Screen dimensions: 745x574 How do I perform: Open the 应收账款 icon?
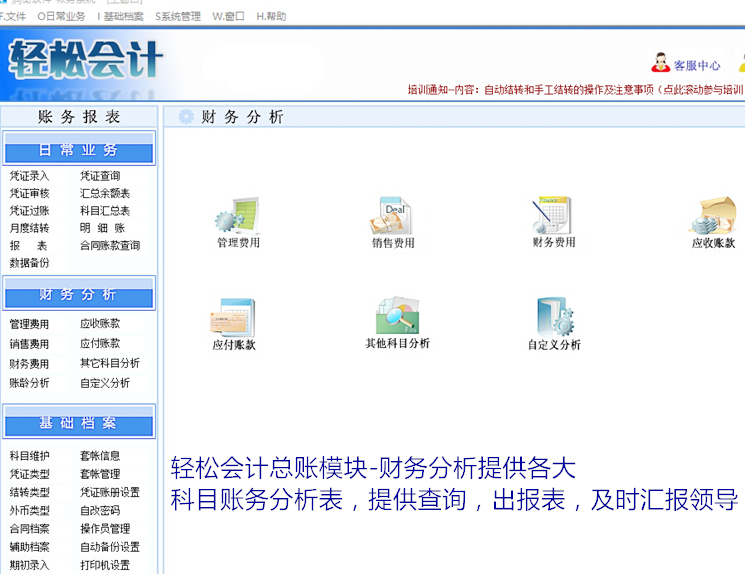tap(712, 216)
